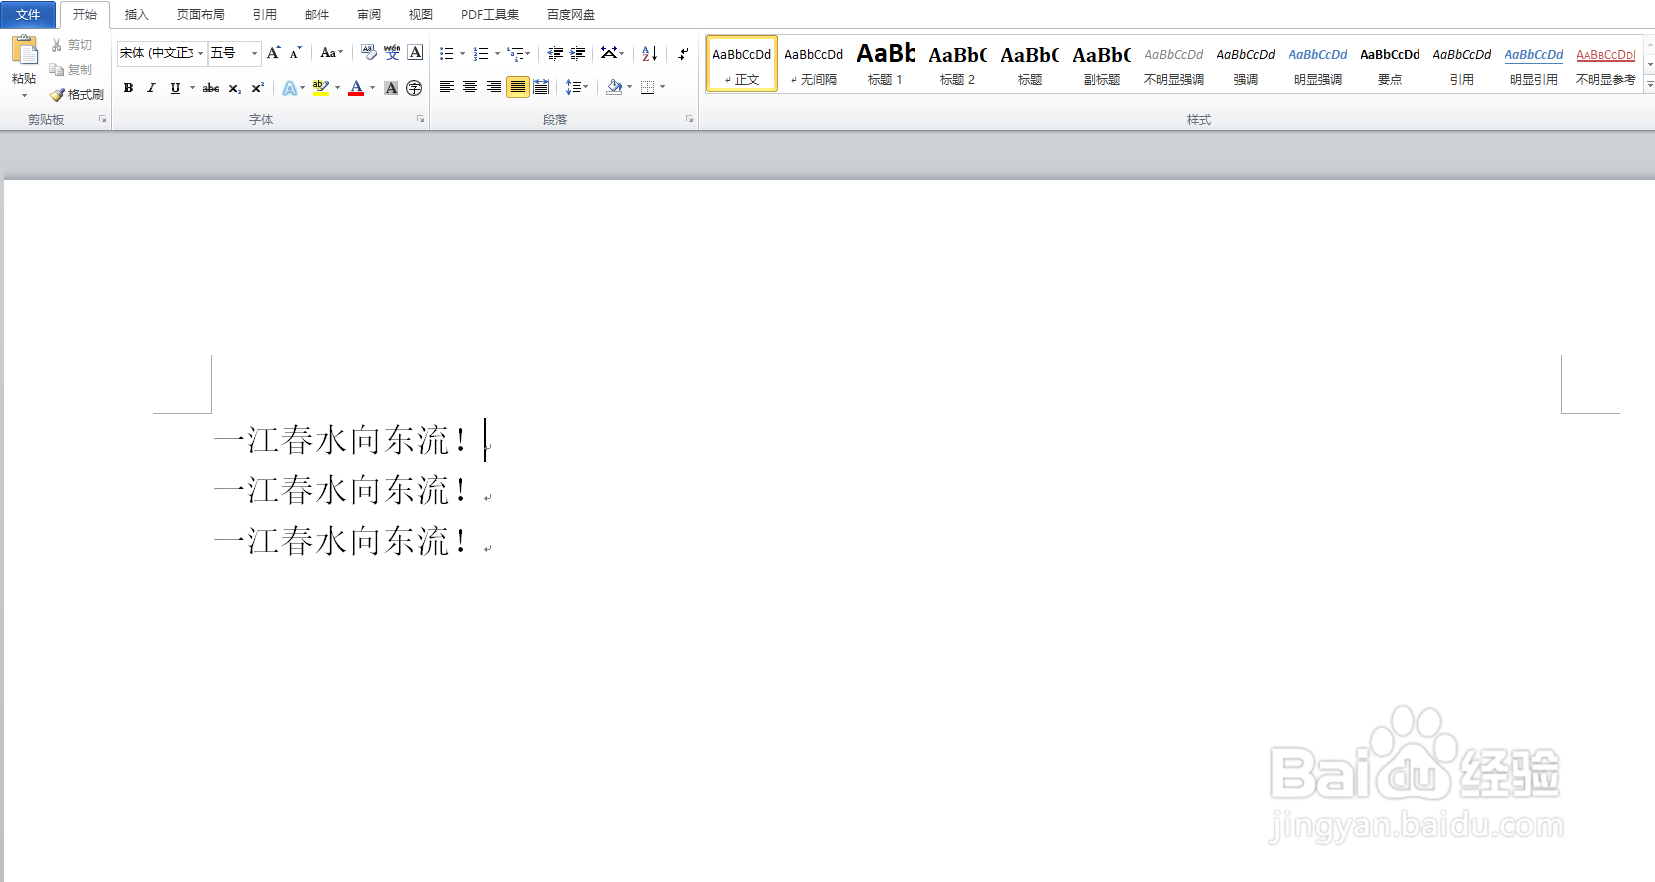Click the Format Painter (格式刷) button
The width and height of the screenshot is (1655, 882).
tap(77, 94)
